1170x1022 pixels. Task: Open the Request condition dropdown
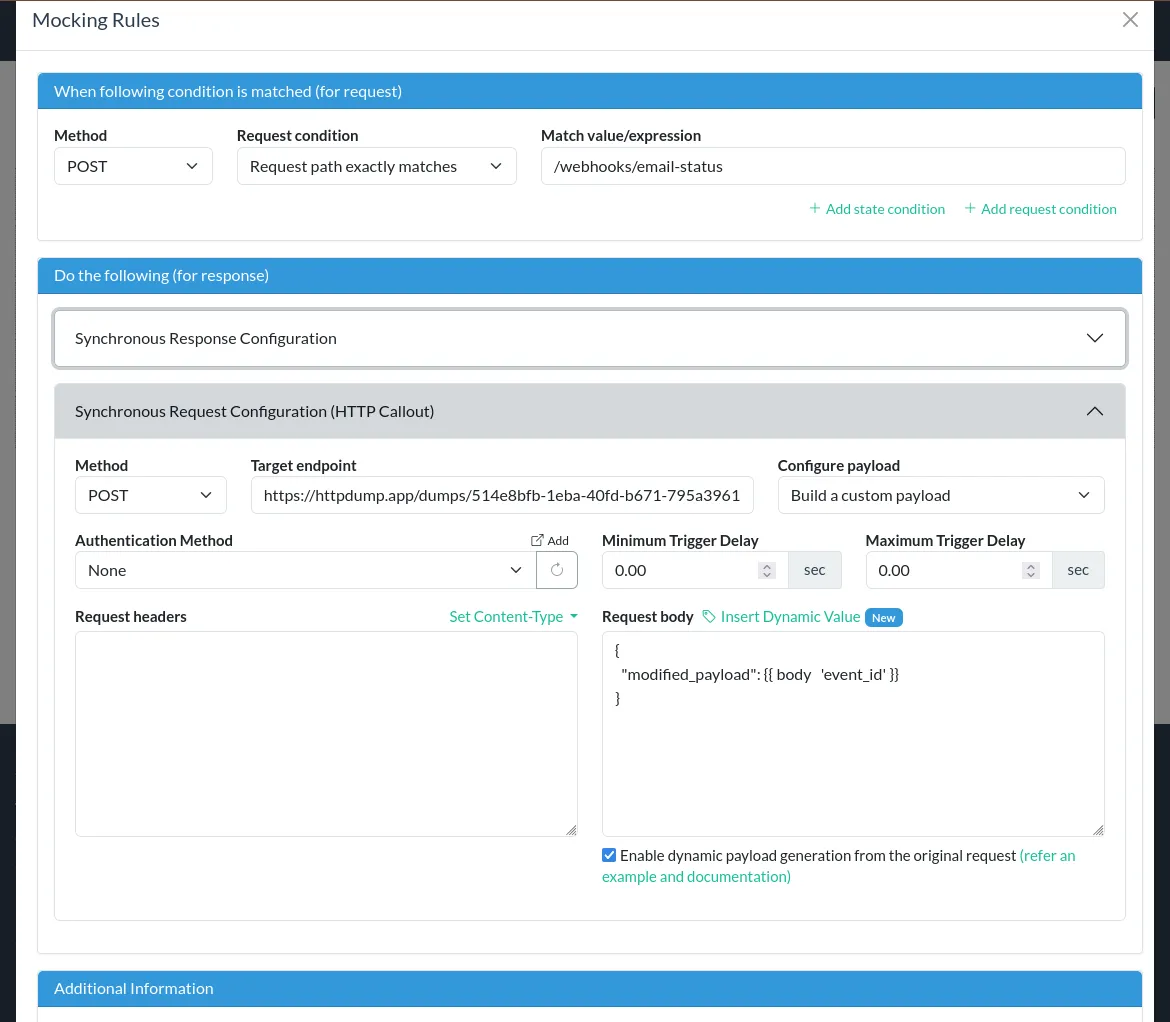[x=376, y=166]
